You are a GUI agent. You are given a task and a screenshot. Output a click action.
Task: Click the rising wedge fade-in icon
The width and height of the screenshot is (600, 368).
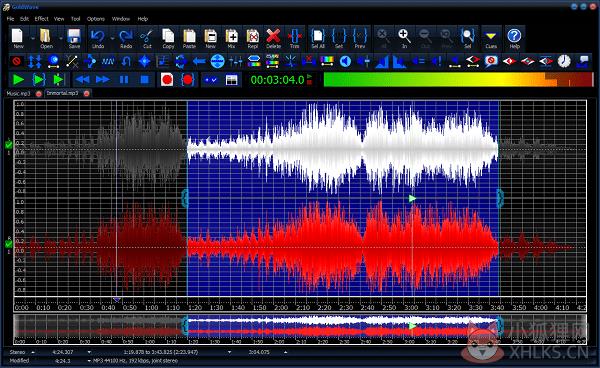click(382, 61)
